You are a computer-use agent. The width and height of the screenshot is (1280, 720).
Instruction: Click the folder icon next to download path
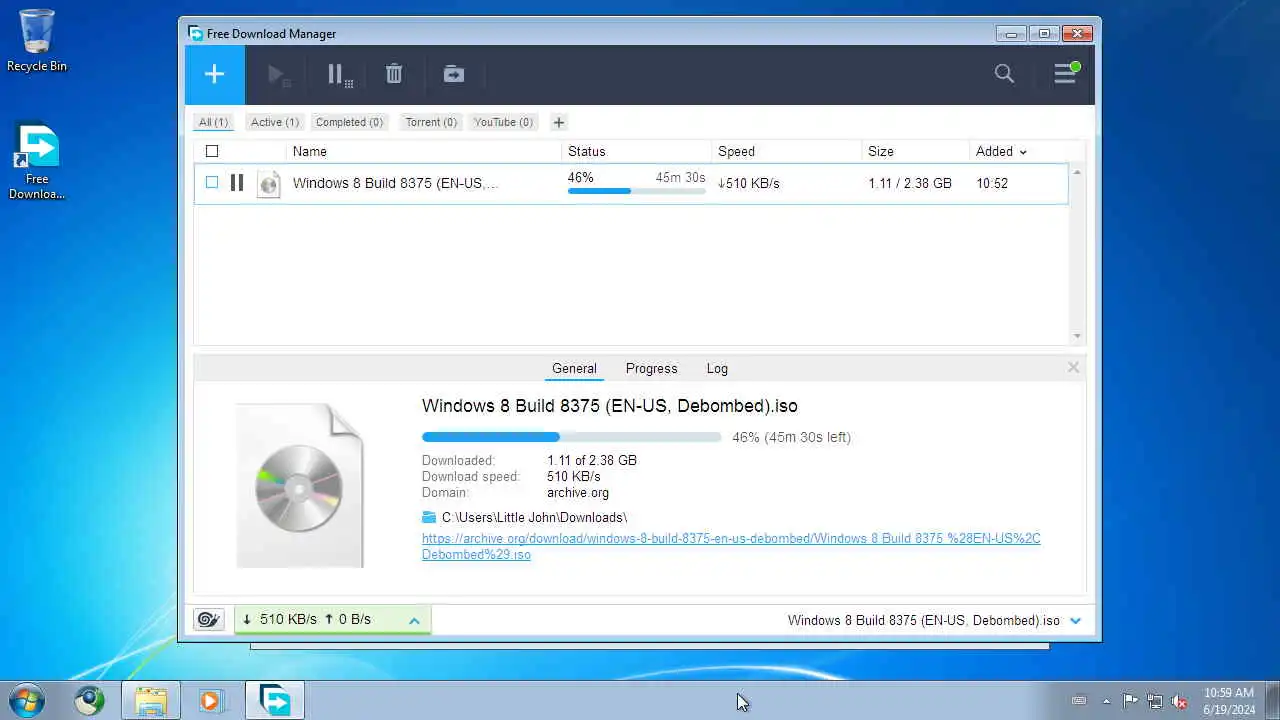pyautogui.click(x=429, y=517)
